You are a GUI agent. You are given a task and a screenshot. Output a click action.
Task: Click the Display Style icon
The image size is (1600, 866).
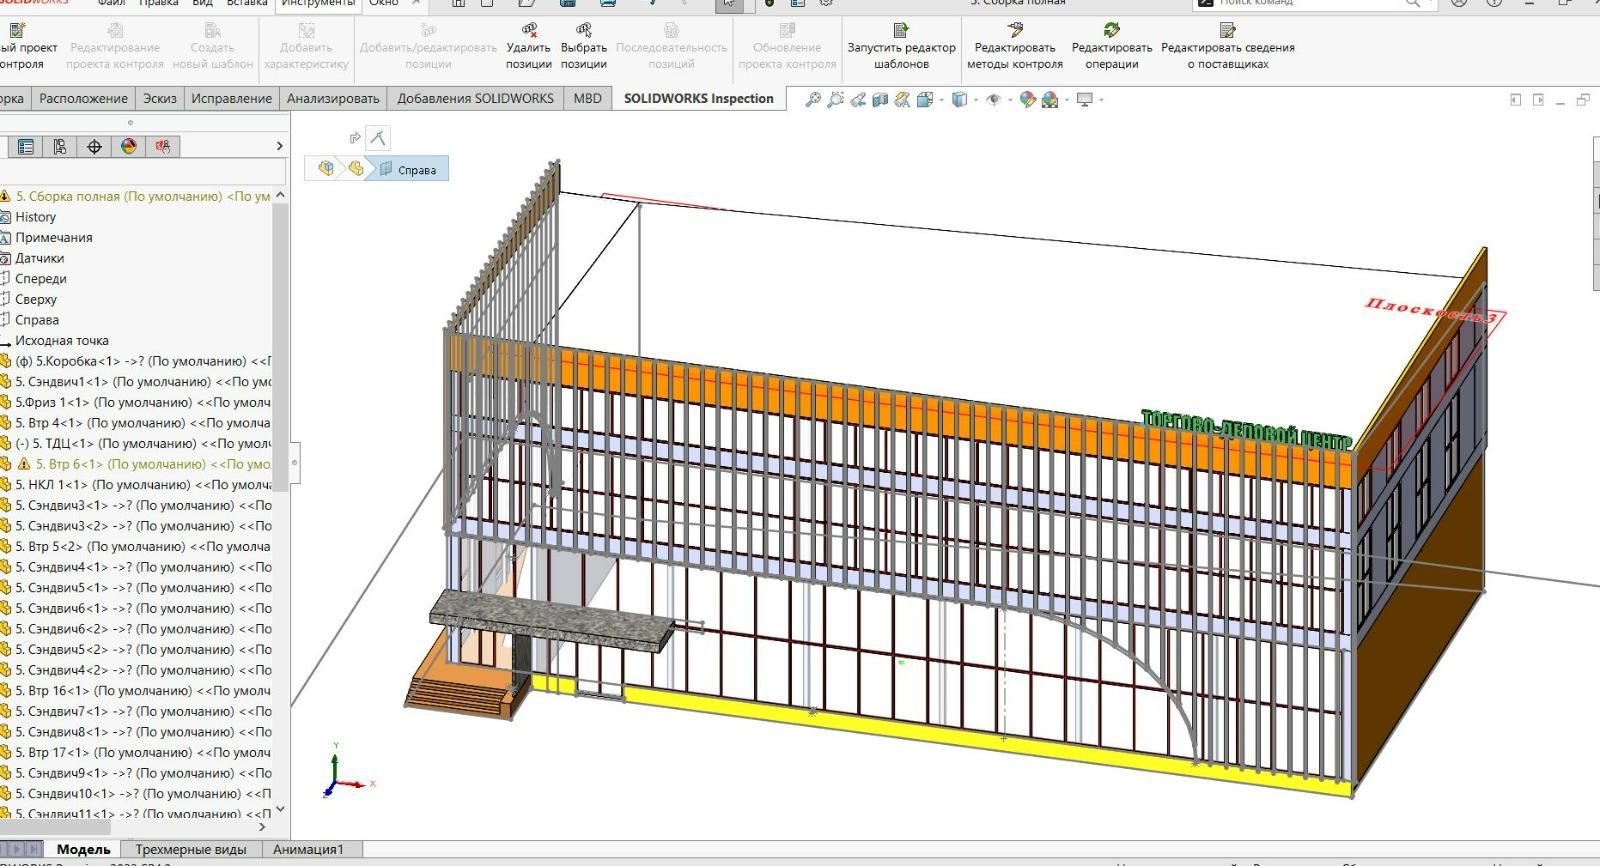tap(959, 99)
